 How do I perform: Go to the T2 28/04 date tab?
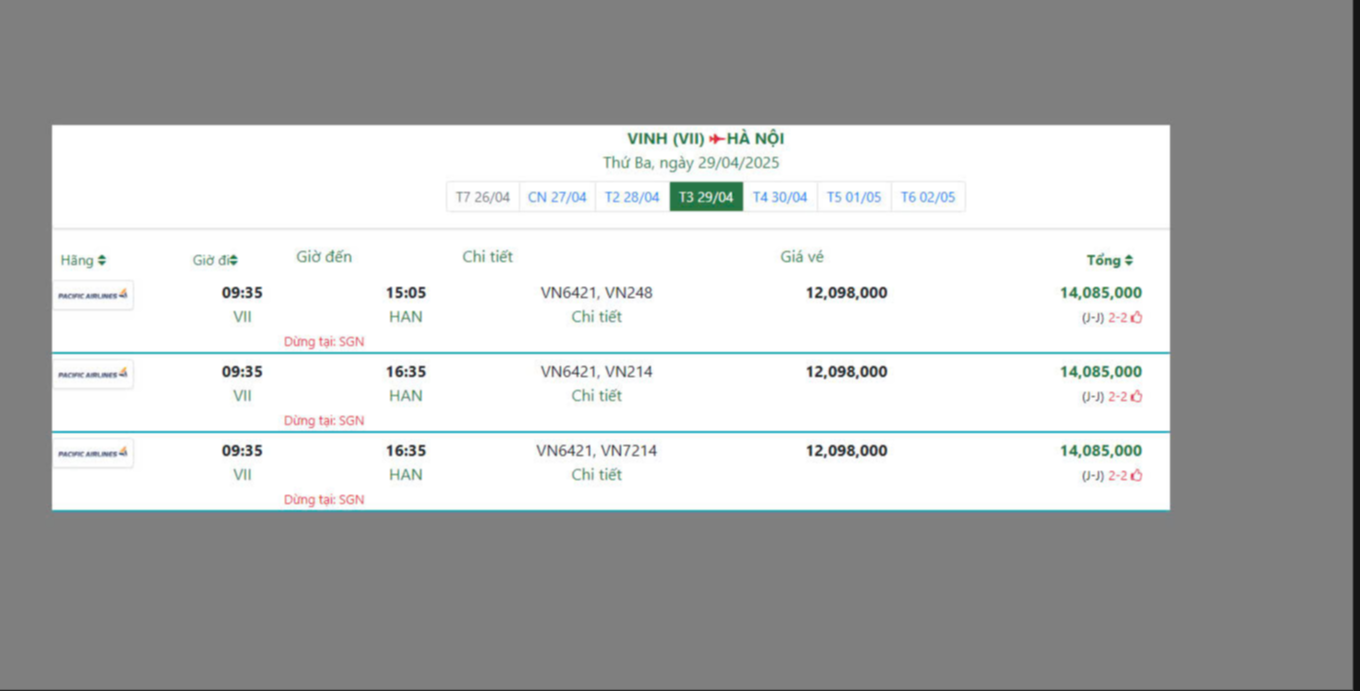tap(632, 197)
